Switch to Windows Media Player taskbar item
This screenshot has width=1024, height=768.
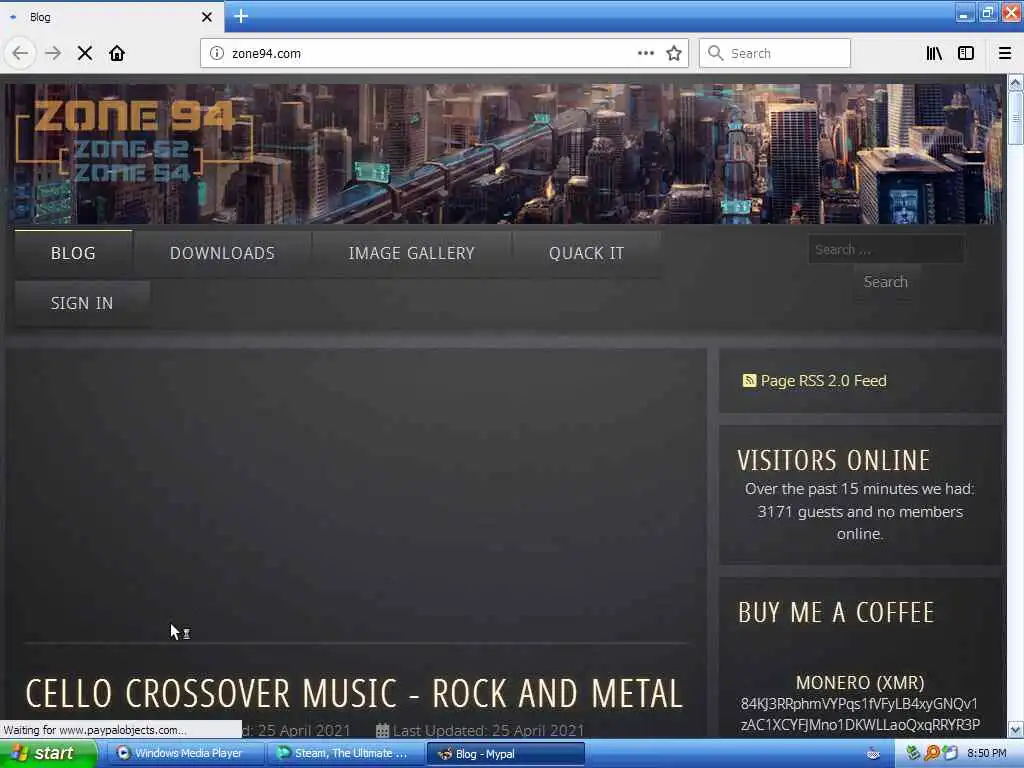[x=183, y=754]
